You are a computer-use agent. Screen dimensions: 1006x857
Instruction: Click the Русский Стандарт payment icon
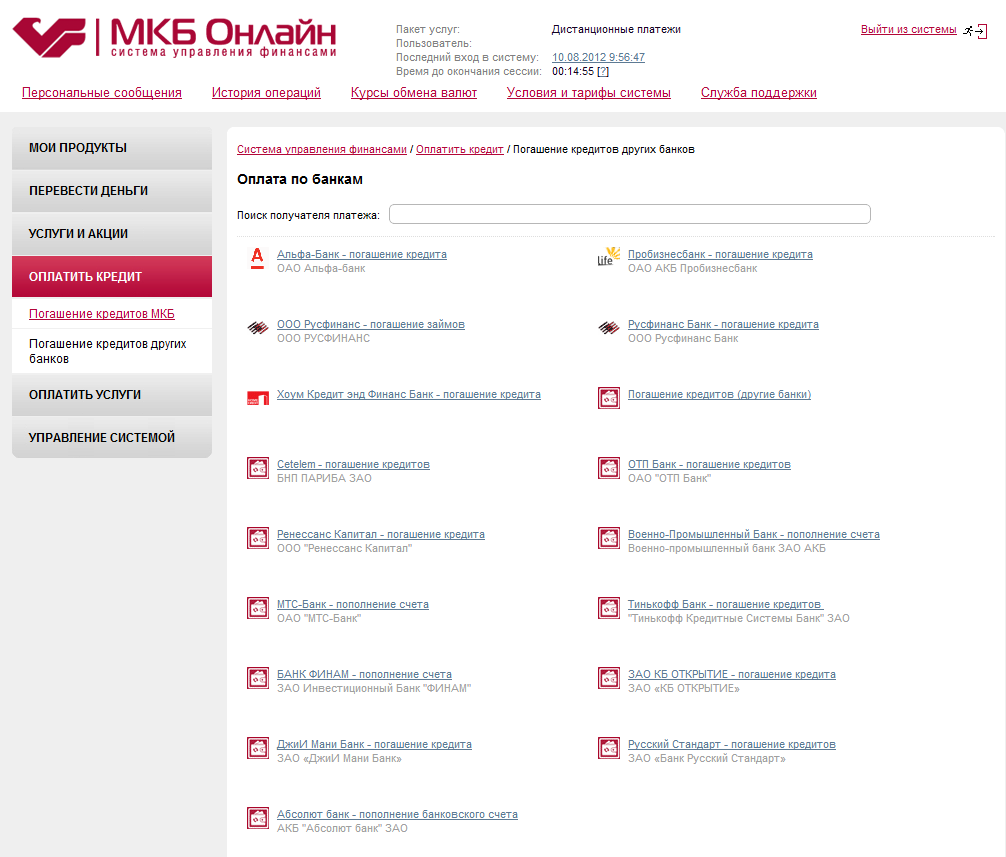tap(609, 748)
